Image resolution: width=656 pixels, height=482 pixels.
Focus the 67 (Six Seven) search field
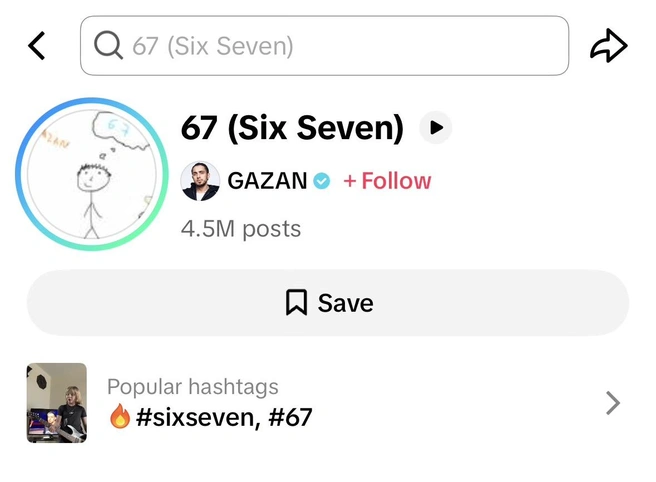(x=324, y=46)
